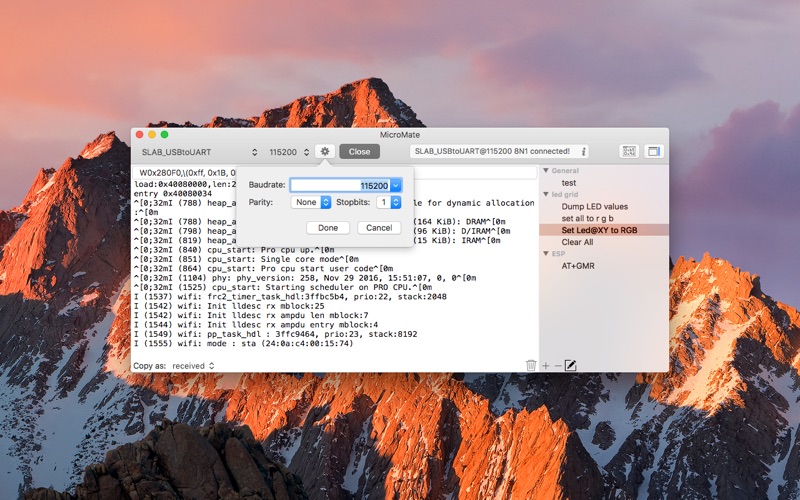
Task: Add a new command with the plus icon
Action: point(545,366)
